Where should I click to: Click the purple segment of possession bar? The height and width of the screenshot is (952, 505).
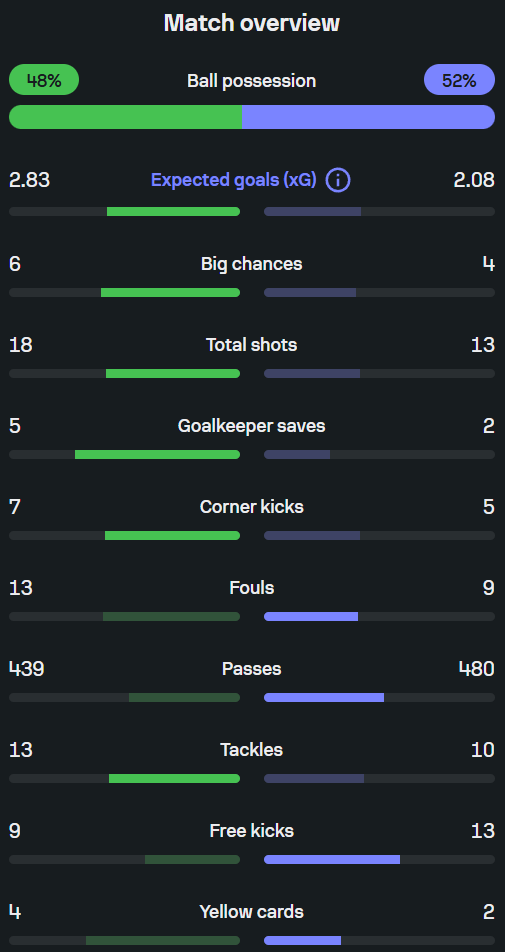pos(368,117)
